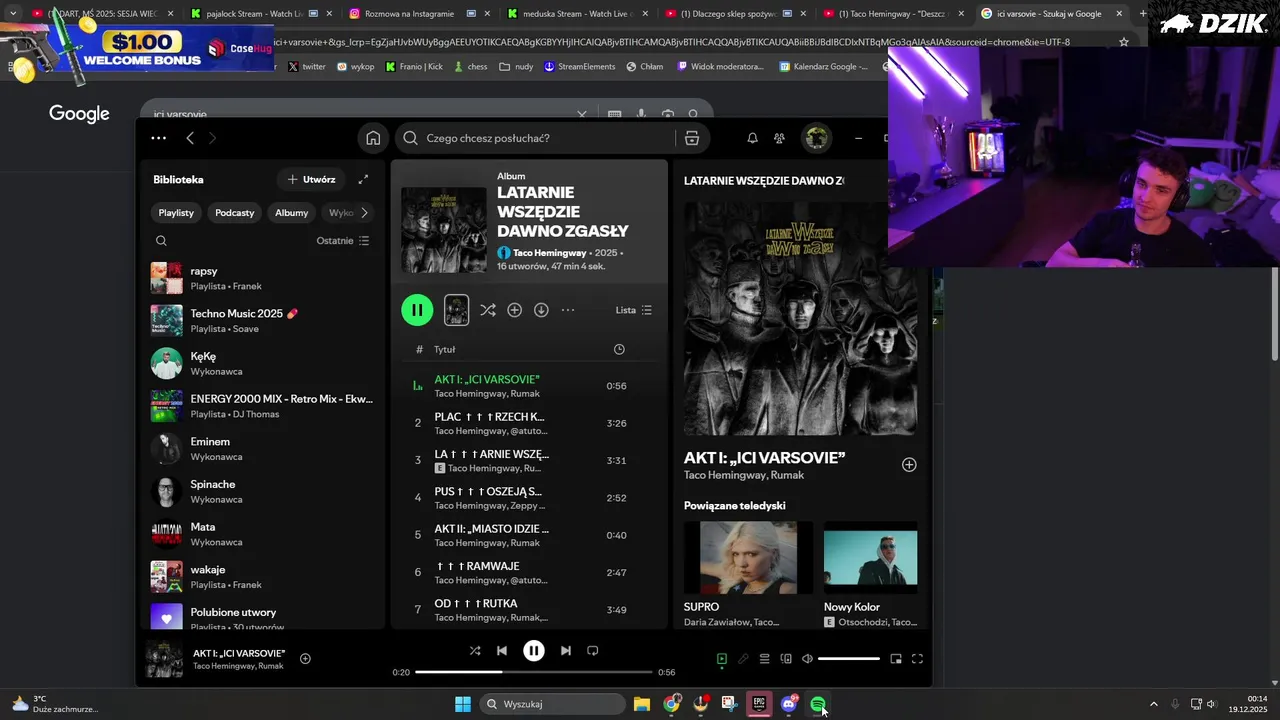Go back in Spotify navigation
Image resolution: width=1280 pixels, height=720 pixels.
pyautogui.click(x=190, y=138)
